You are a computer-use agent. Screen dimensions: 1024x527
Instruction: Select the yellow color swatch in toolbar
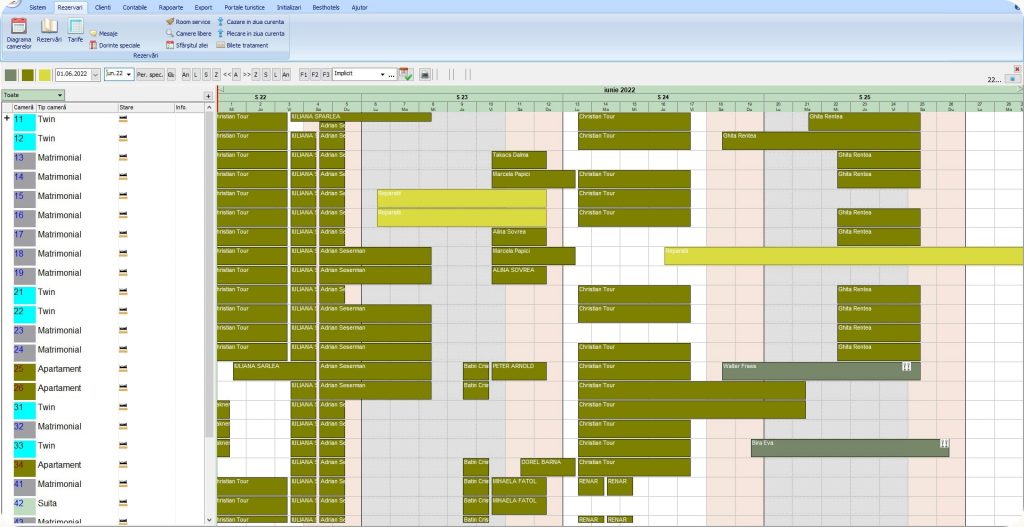(x=45, y=74)
